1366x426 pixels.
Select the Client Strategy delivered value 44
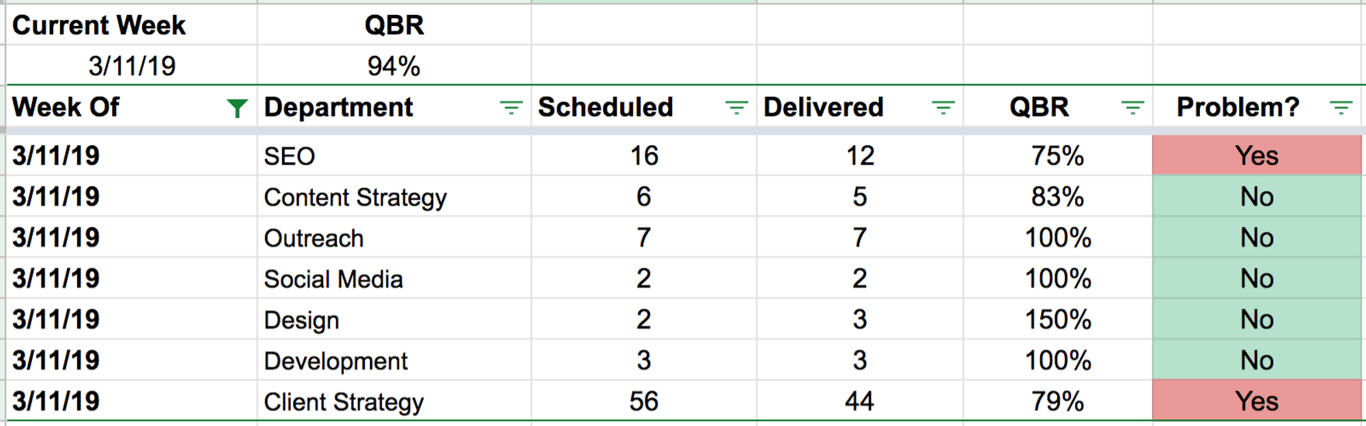coord(859,401)
